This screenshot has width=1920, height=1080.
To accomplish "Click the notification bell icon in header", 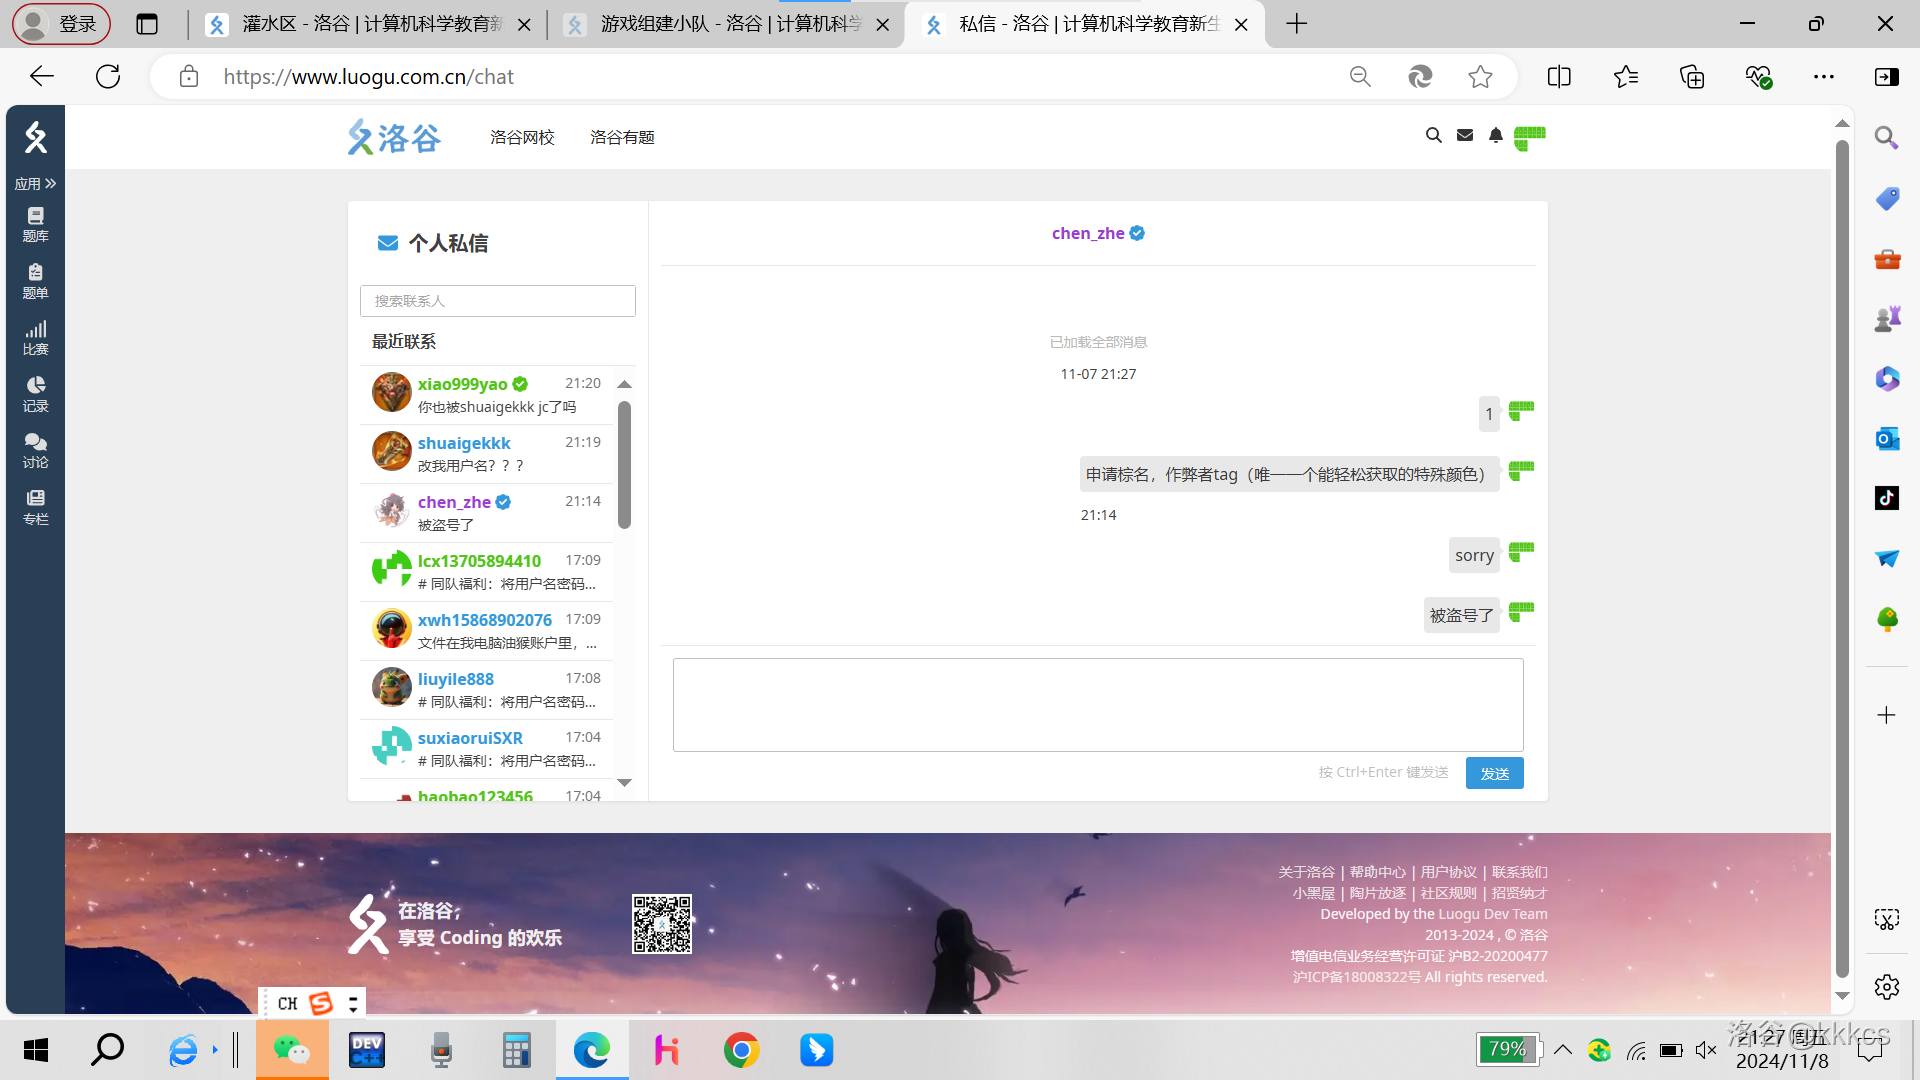I will click(1496, 135).
